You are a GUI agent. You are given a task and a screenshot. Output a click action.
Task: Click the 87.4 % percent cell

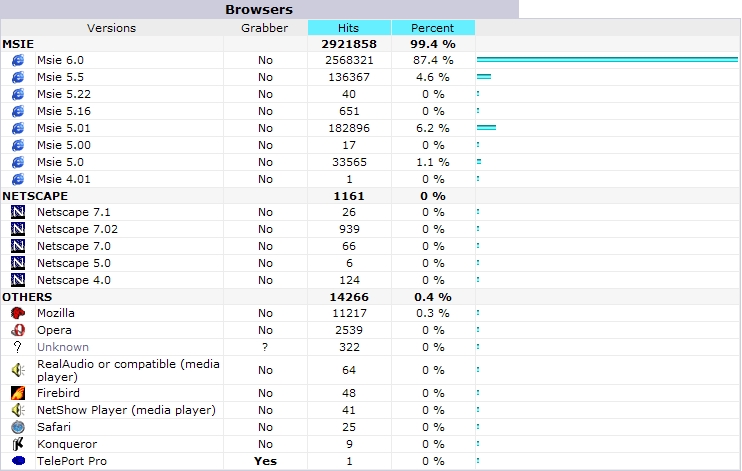click(x=433, y=60)
